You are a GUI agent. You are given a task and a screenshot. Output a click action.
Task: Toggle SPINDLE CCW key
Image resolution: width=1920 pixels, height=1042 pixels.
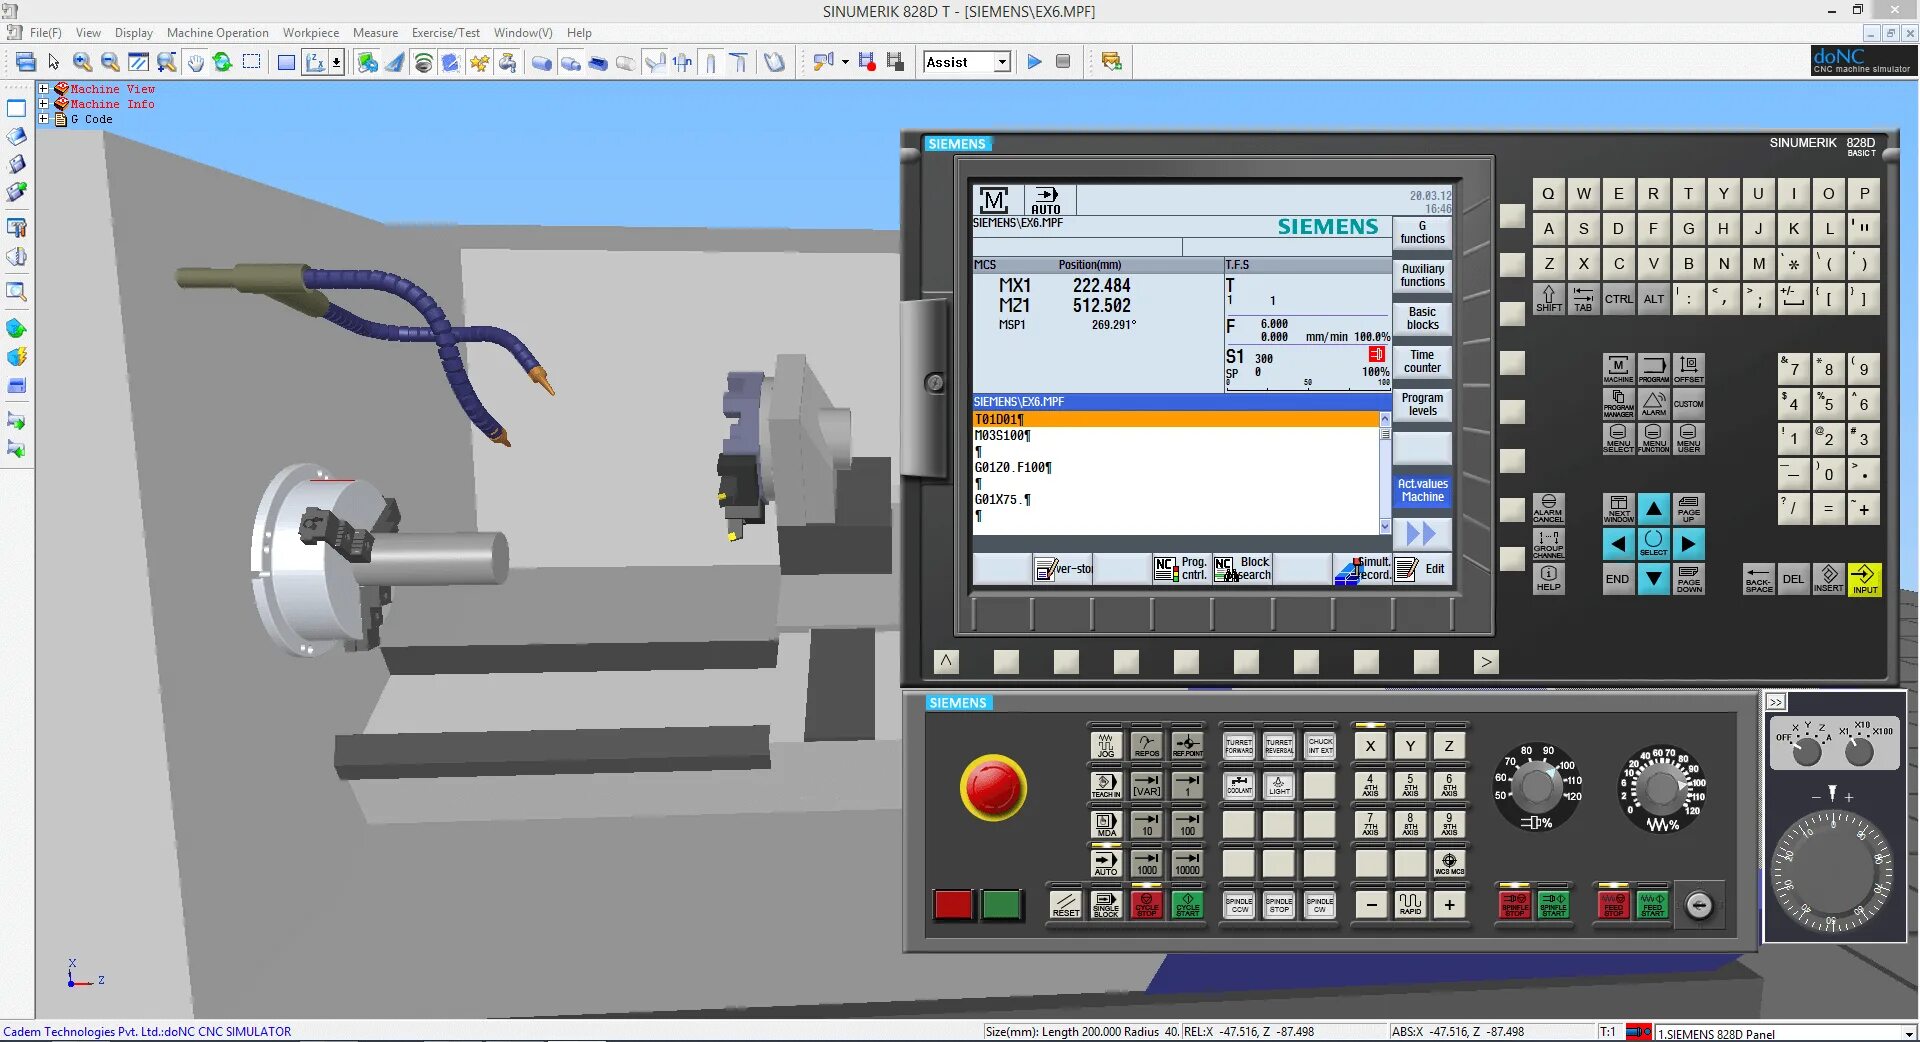[1239, 904]
